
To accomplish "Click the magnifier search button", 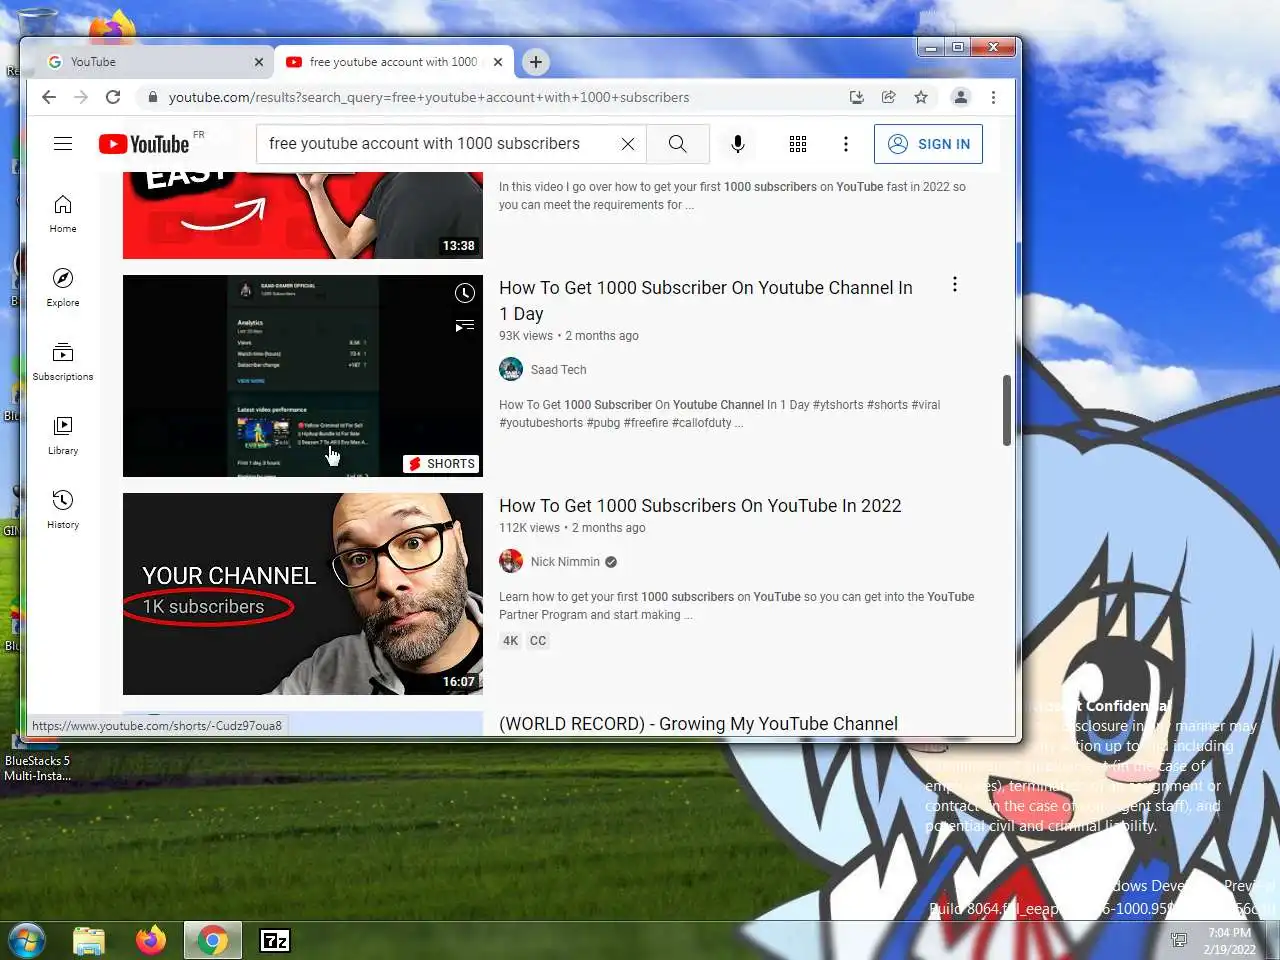I will 677,144.
